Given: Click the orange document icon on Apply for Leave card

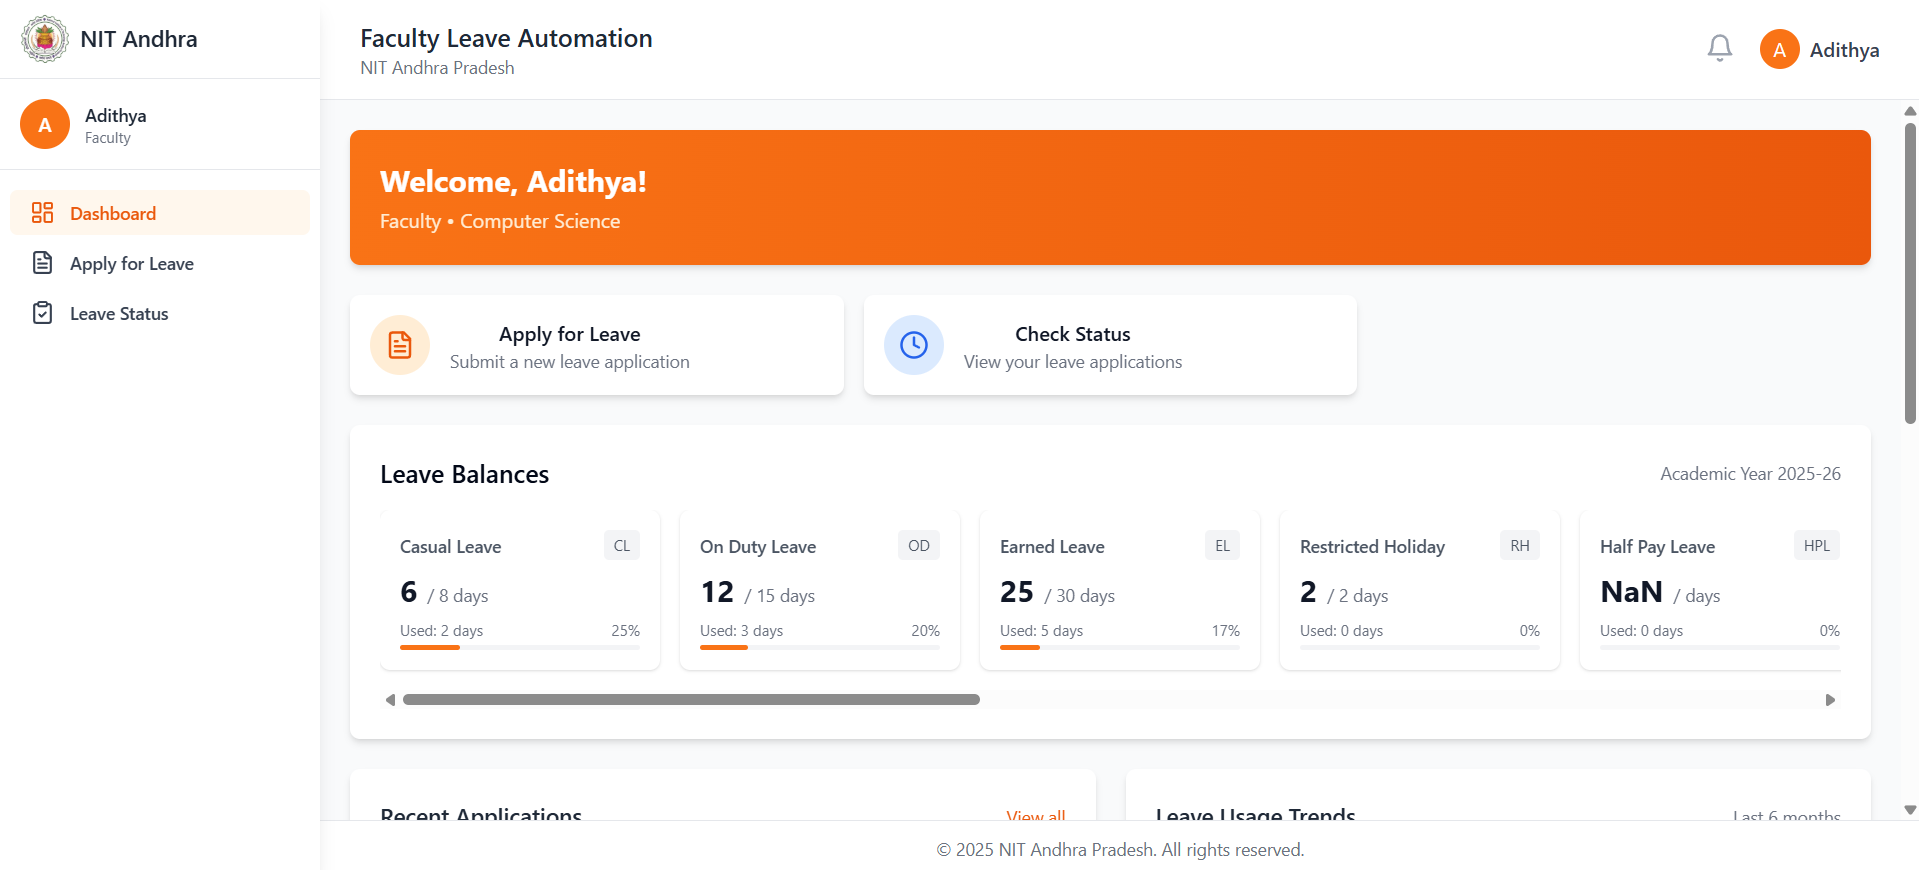Looking at the screenshot, I should pos(400,345).
